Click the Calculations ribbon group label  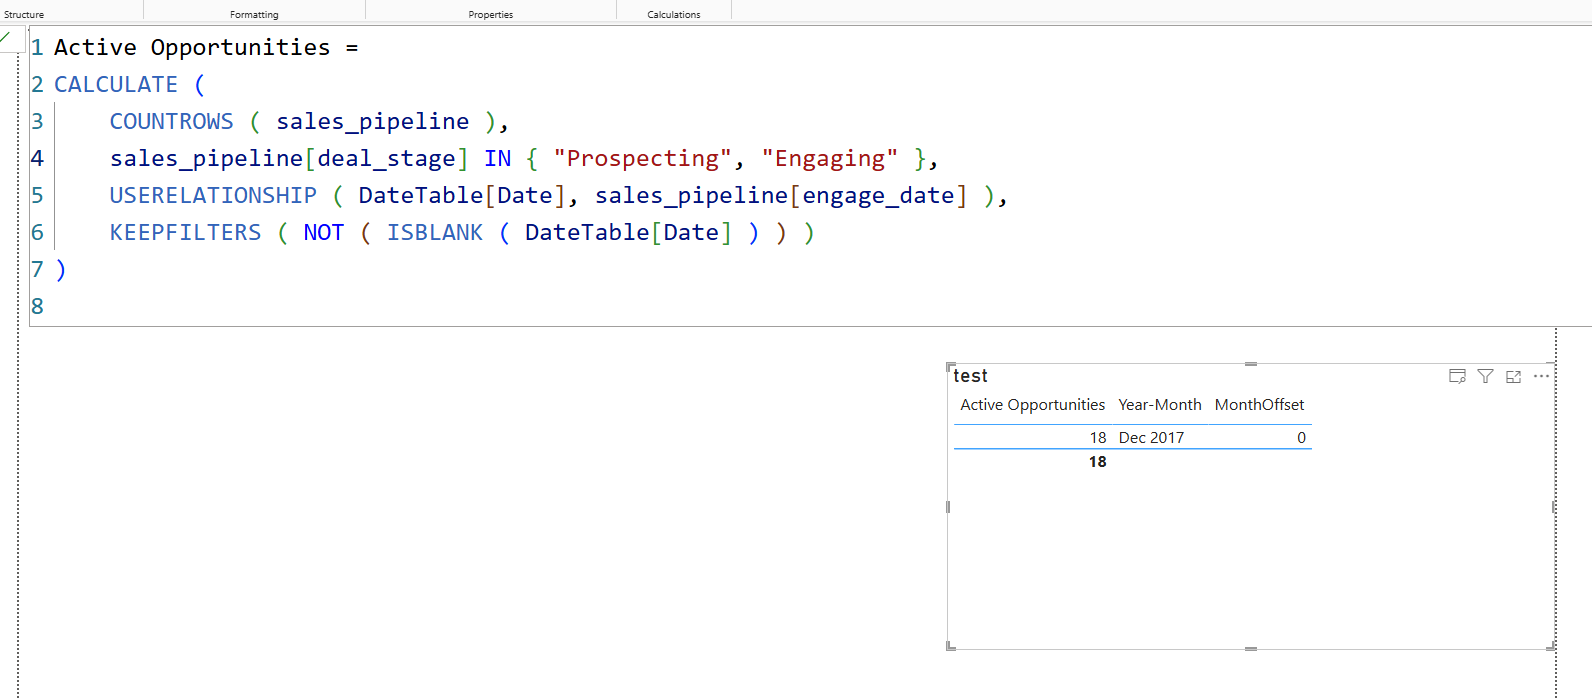pyautogui.click(x=673, y=15)
